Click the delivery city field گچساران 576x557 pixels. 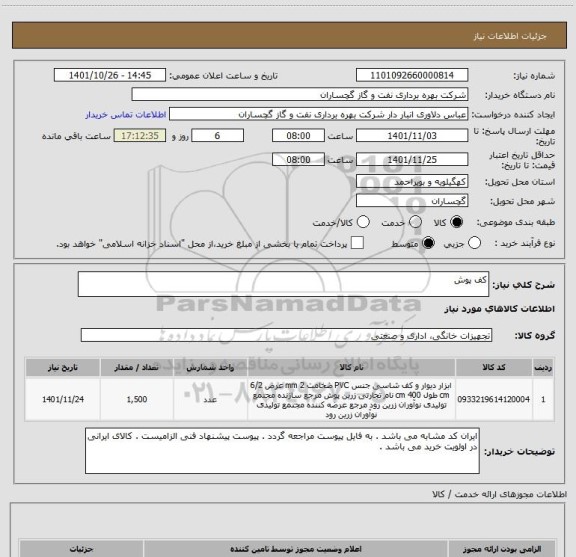(x=412, y=201)
